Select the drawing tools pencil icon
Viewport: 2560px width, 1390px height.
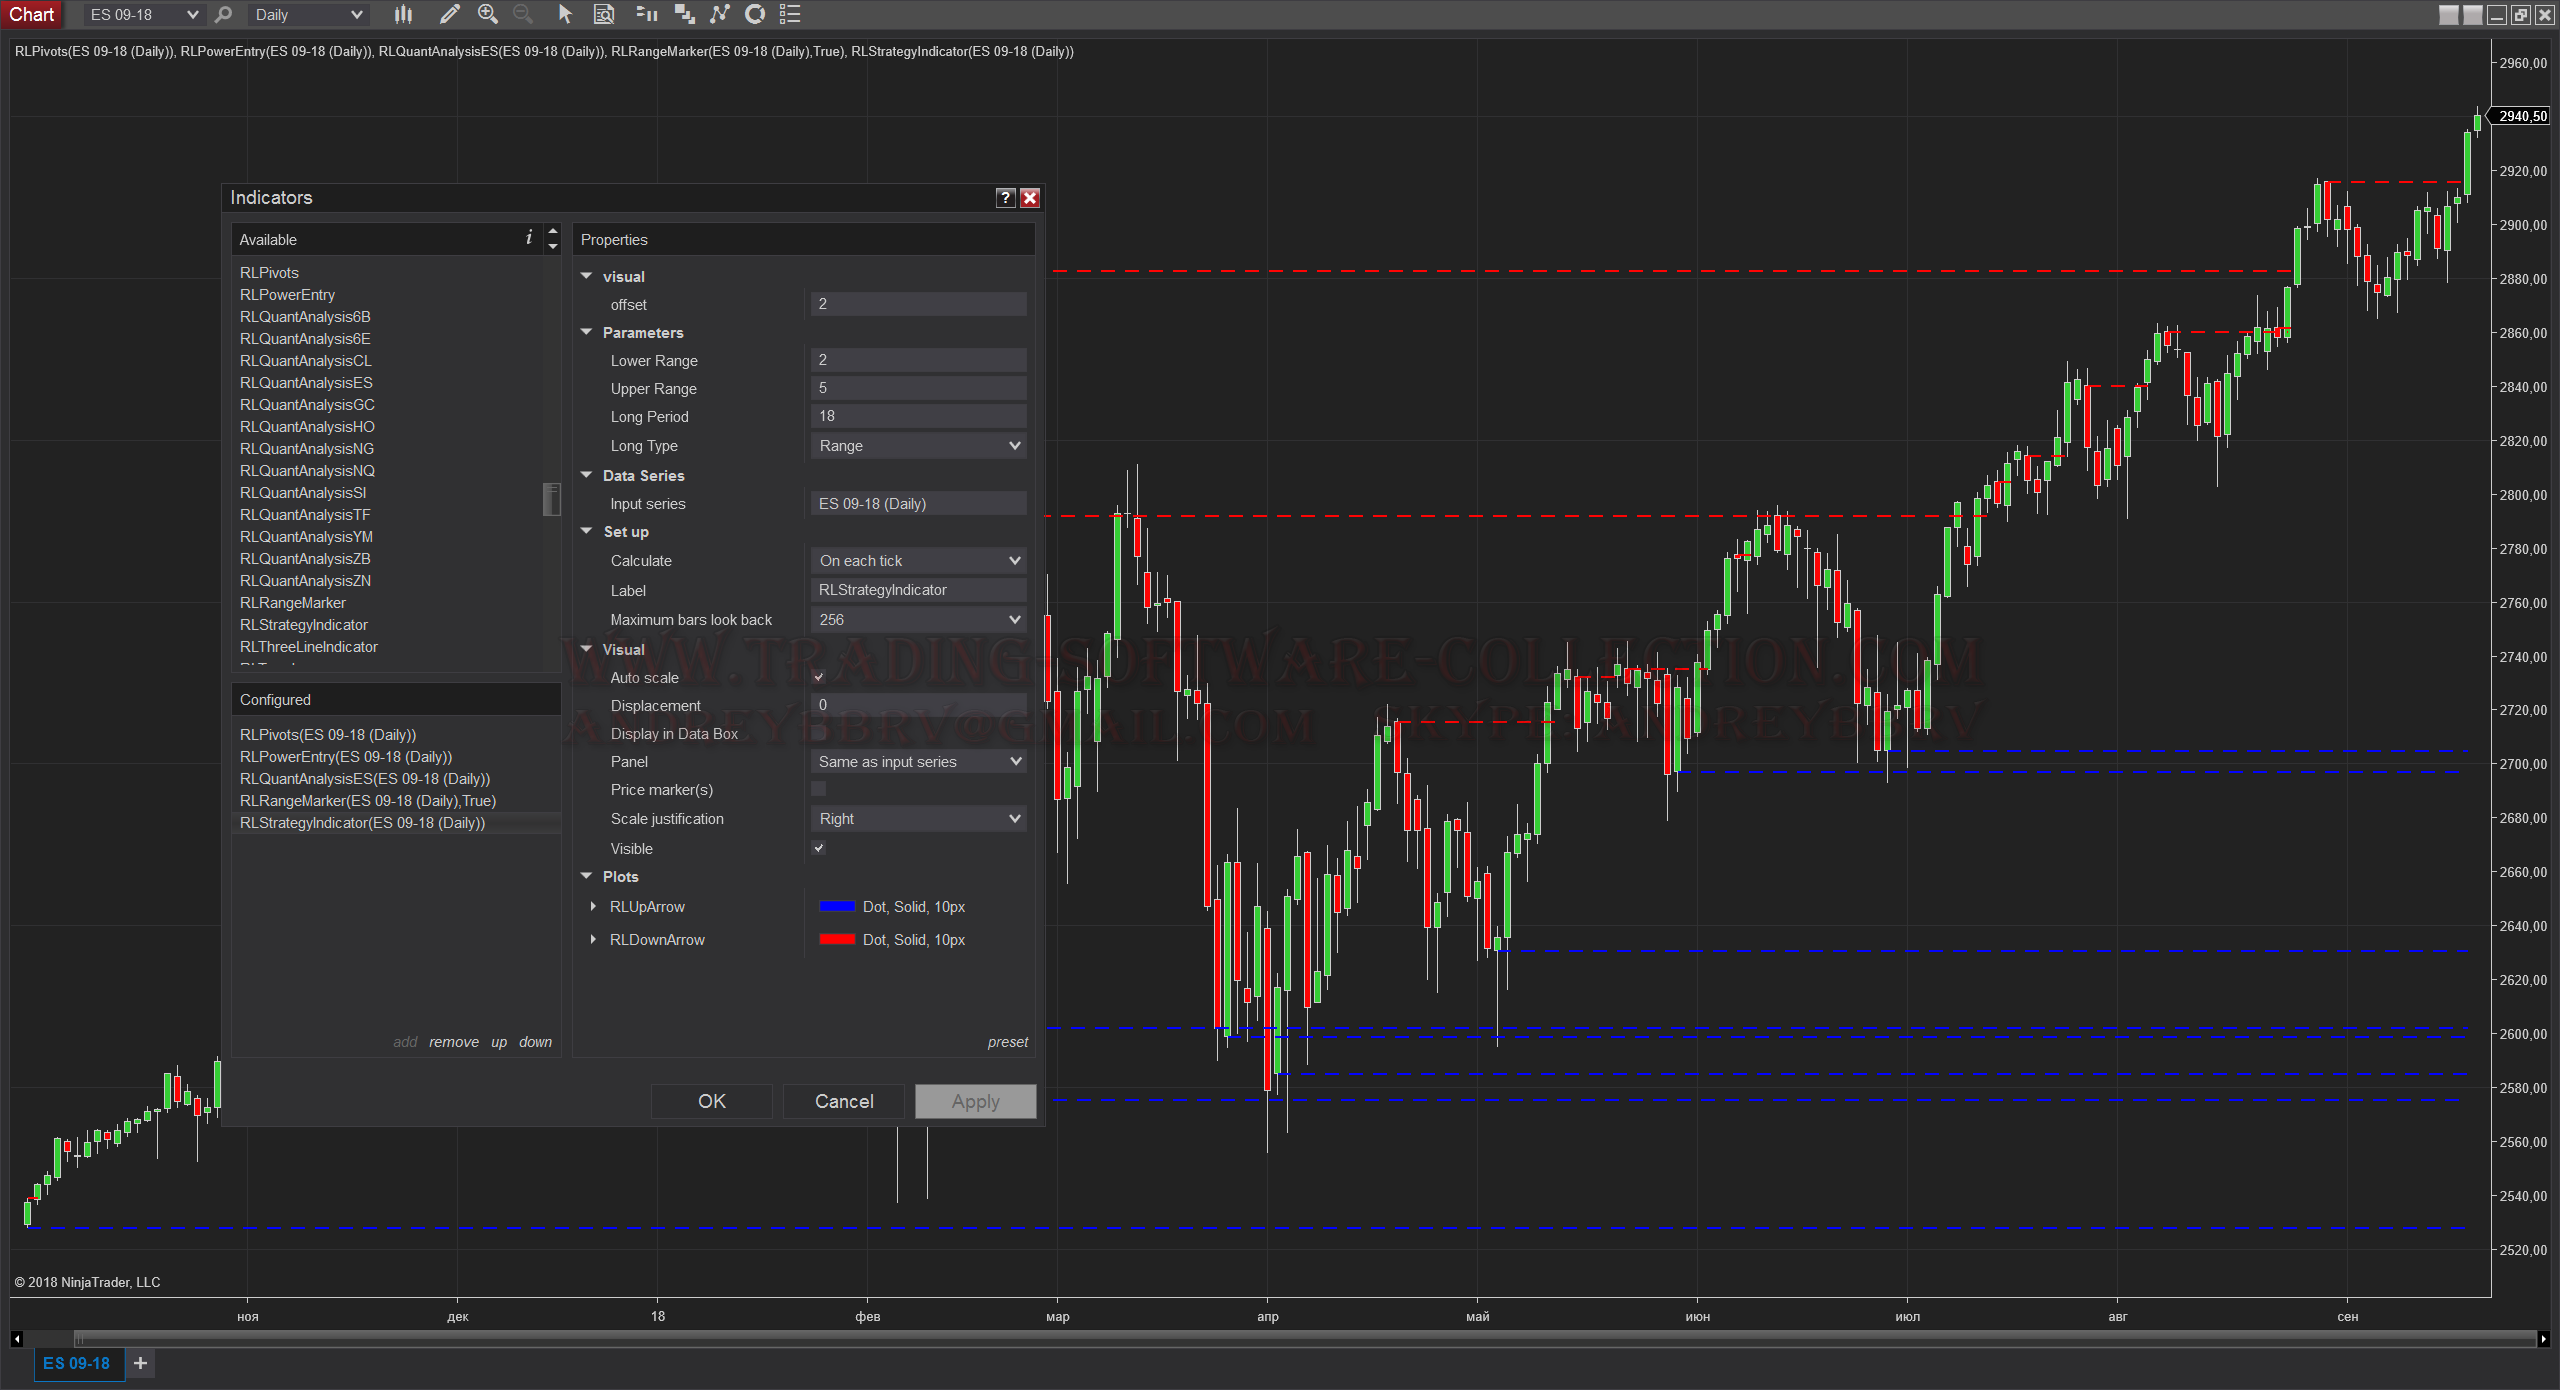[449, 14]
